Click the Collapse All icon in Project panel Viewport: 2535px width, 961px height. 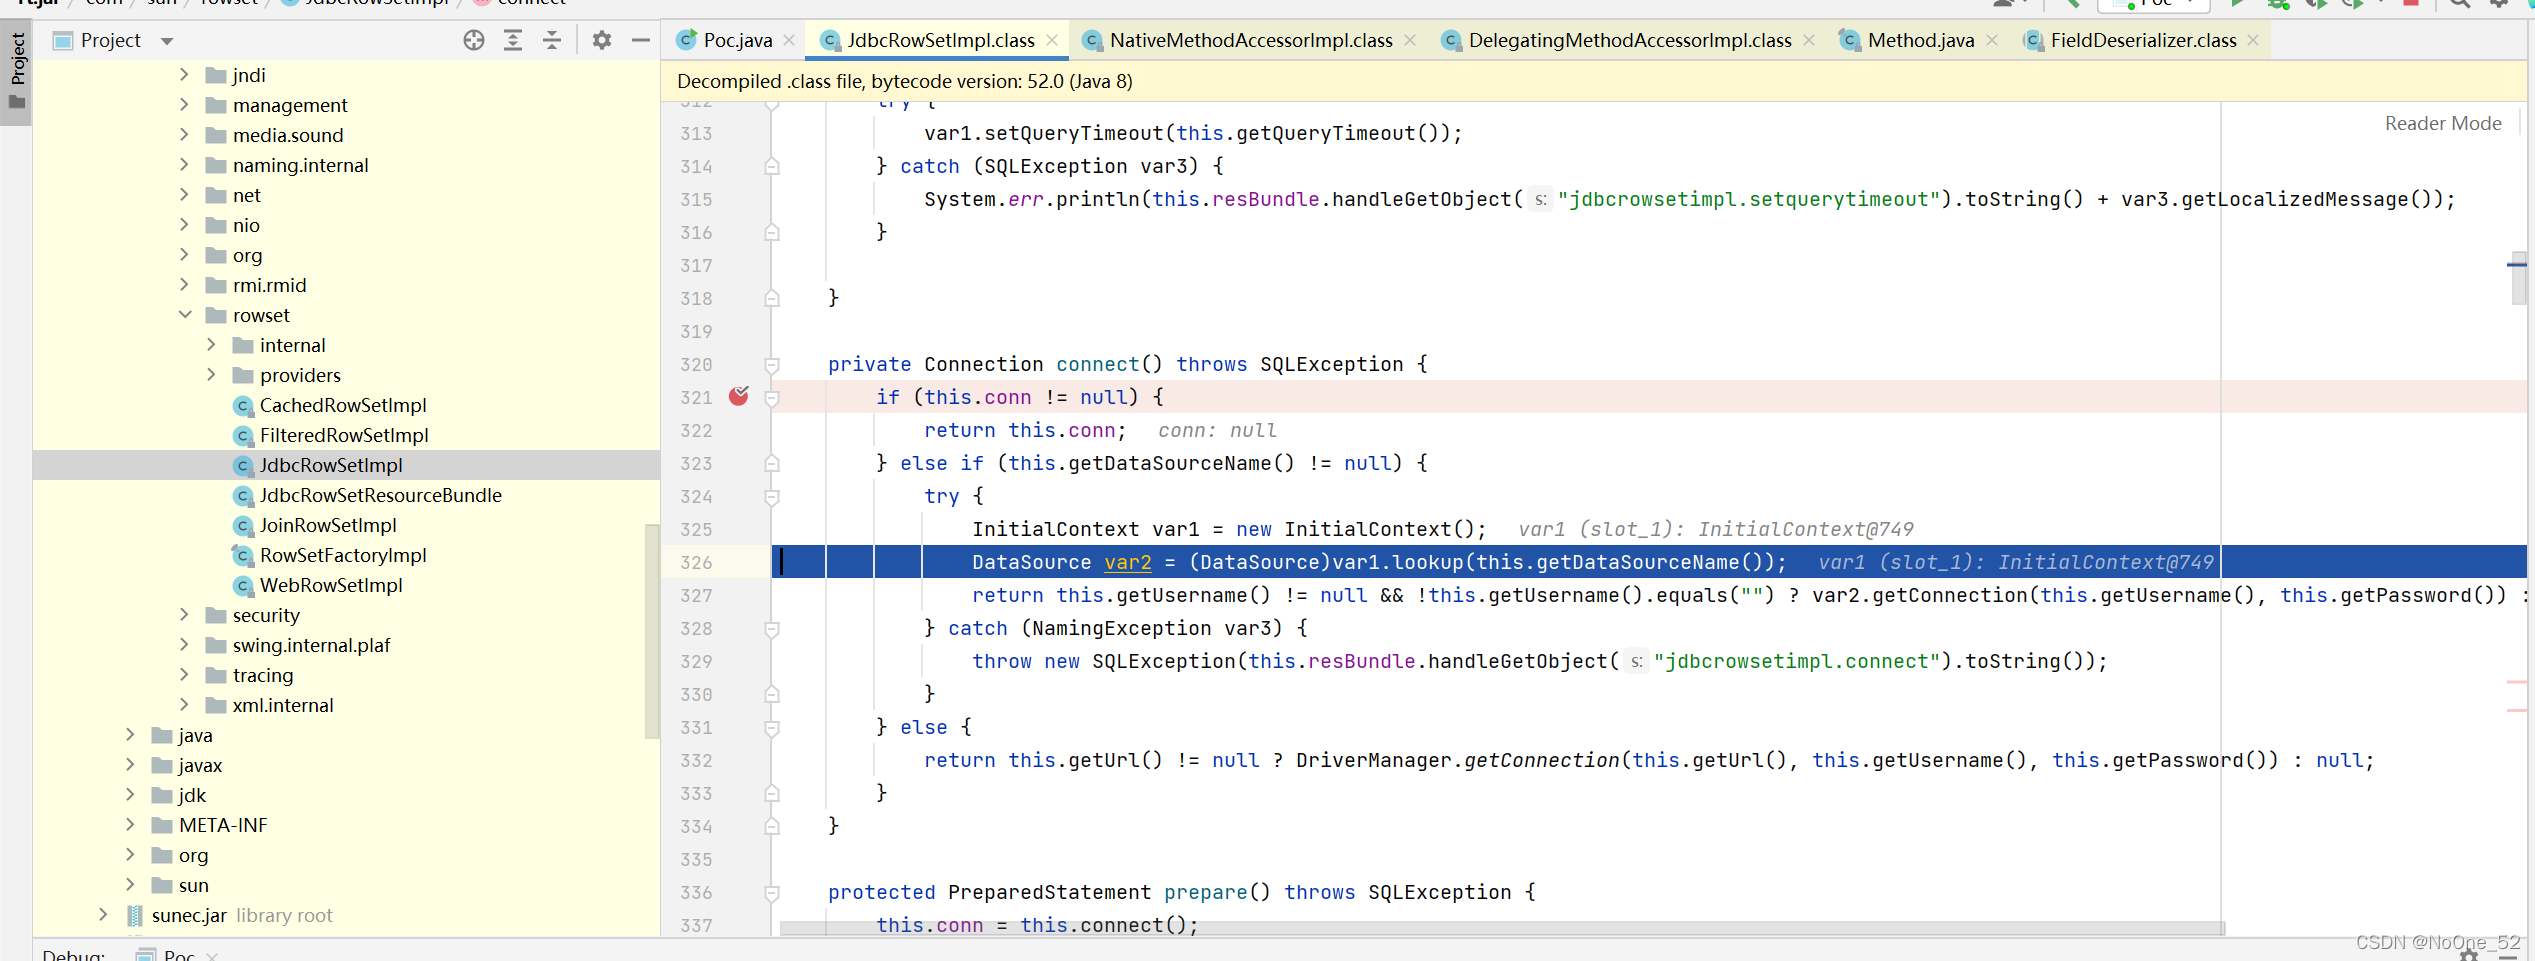click(x=552, y=40)
